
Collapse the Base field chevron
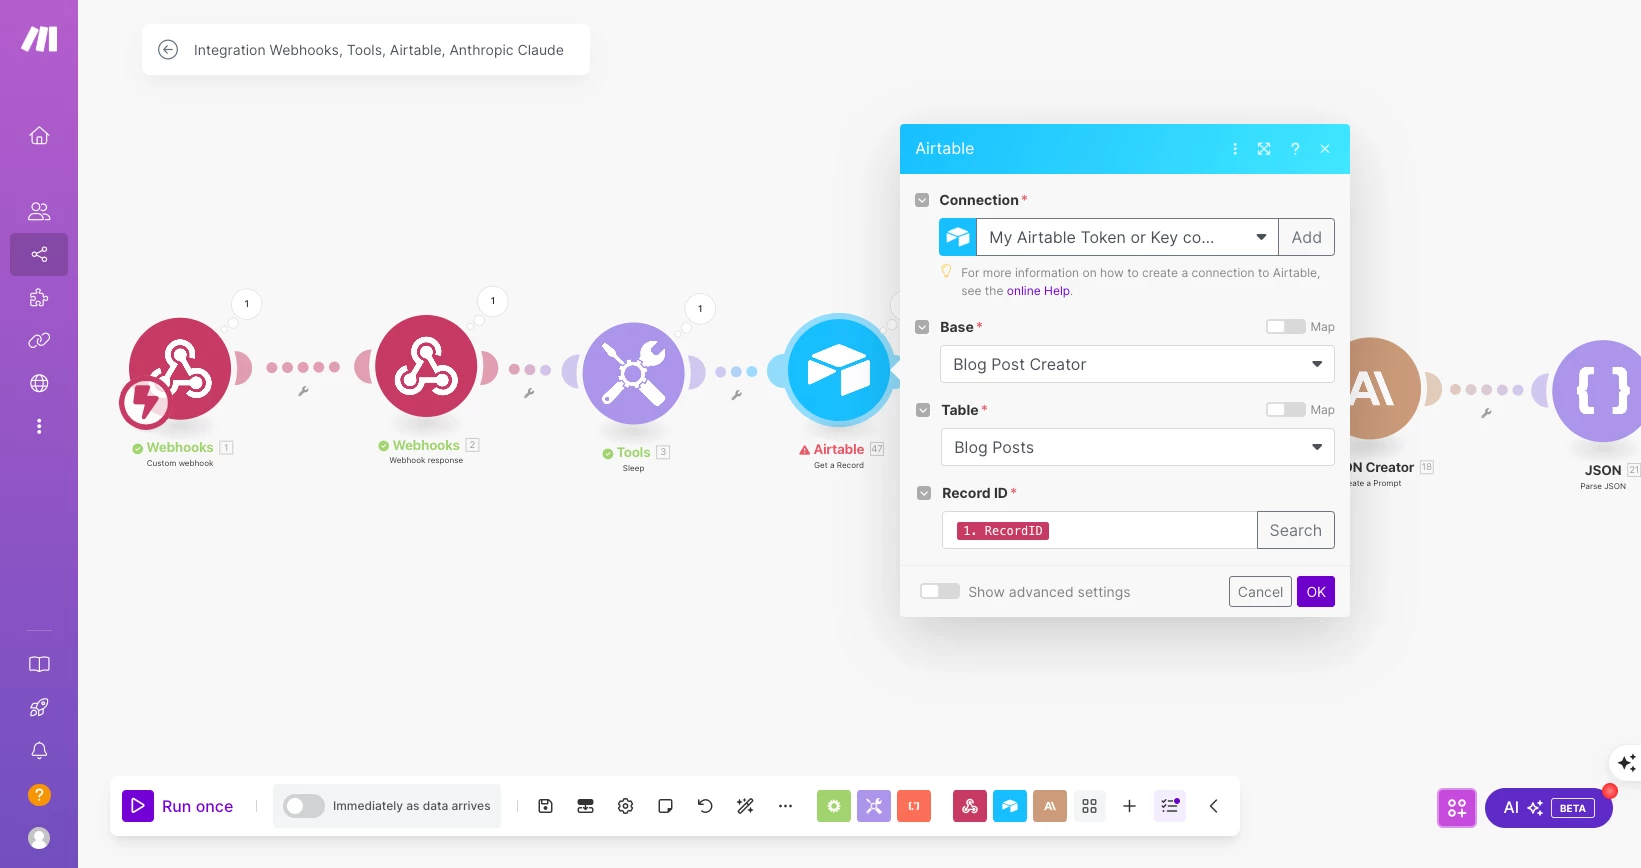point(922,327)
